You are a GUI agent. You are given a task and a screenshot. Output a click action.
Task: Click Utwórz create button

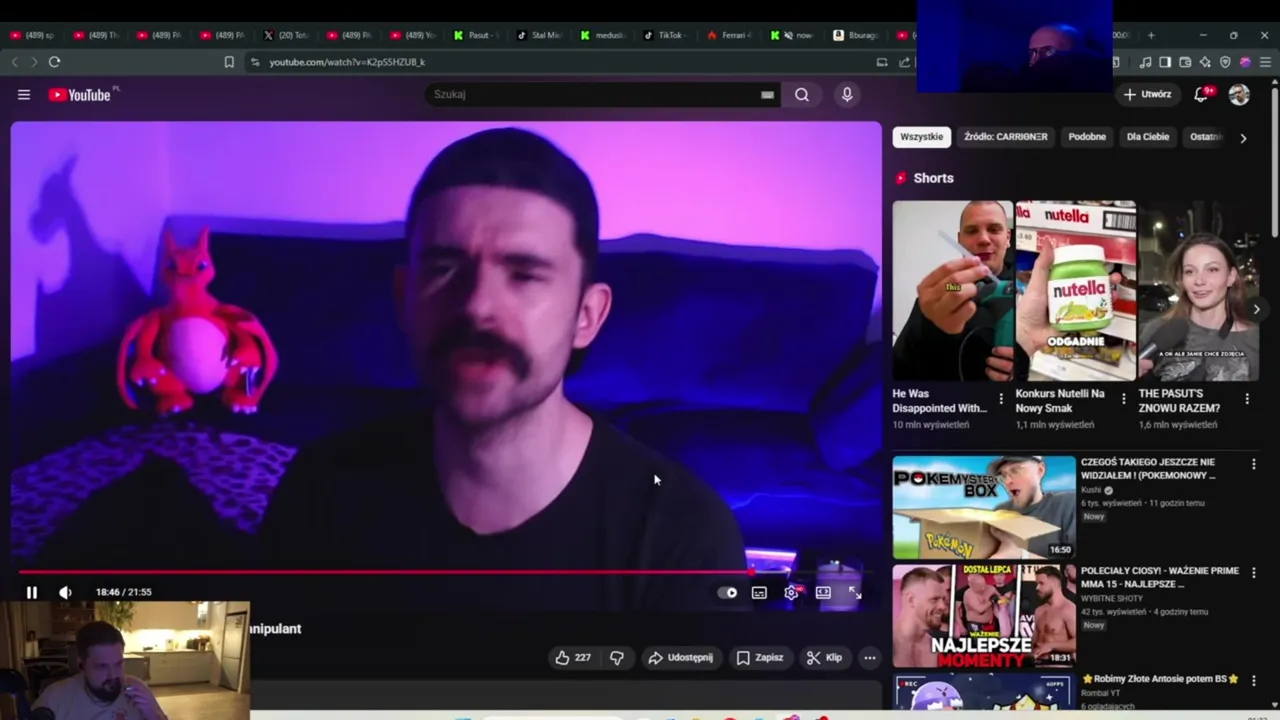(x=1147, y=94)
